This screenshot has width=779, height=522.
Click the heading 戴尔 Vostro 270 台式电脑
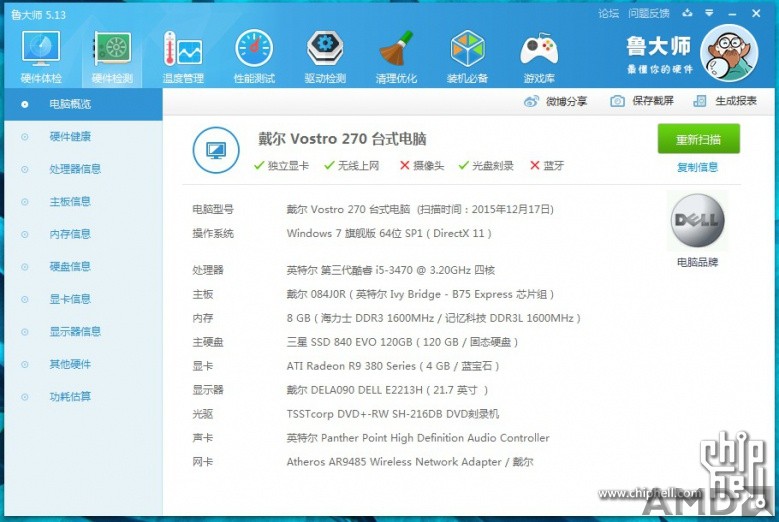click(x=342, y=139)
